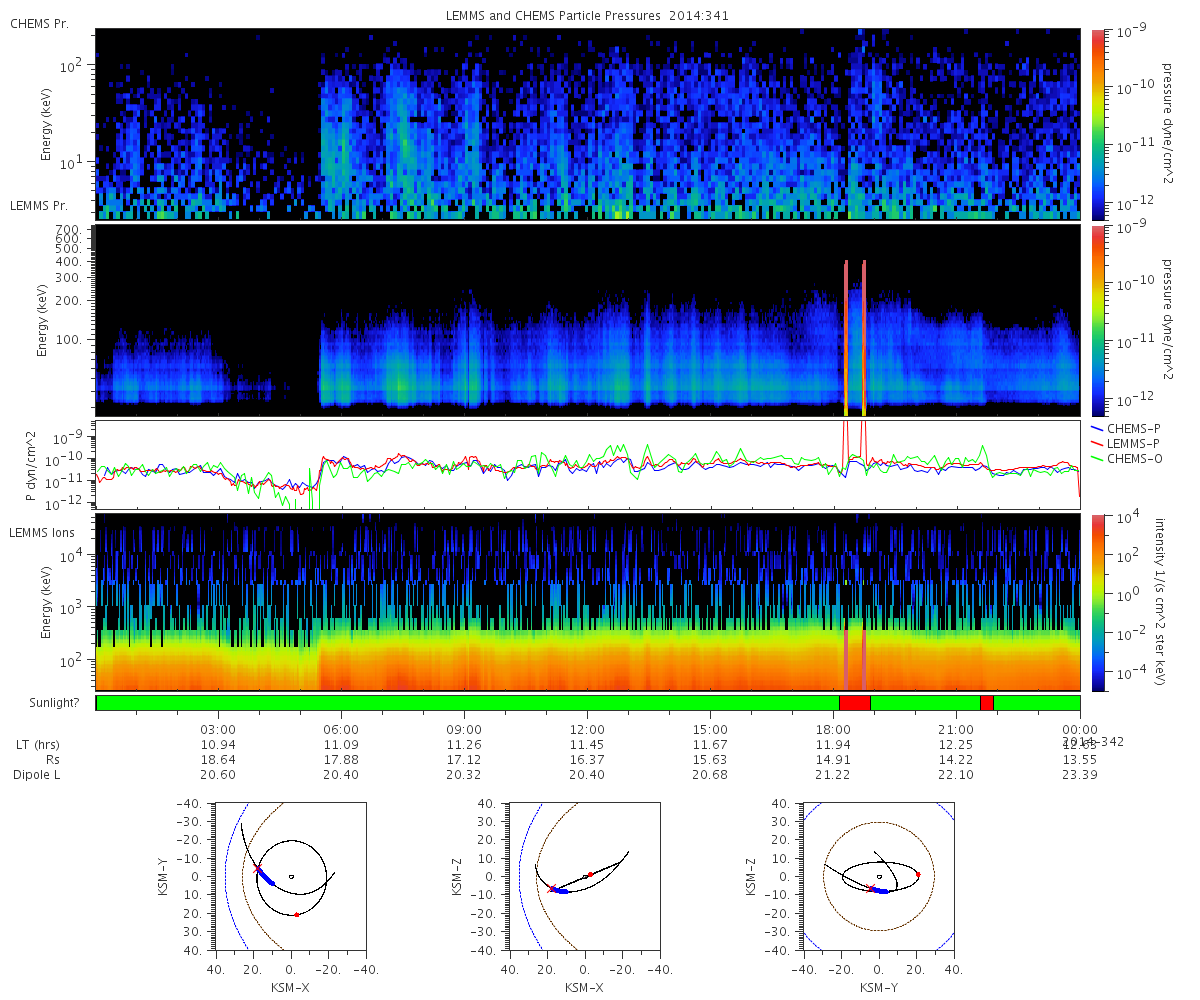Select the "Rs" row label
The height and width of the screenshot is (1000, 1200).
53,760
